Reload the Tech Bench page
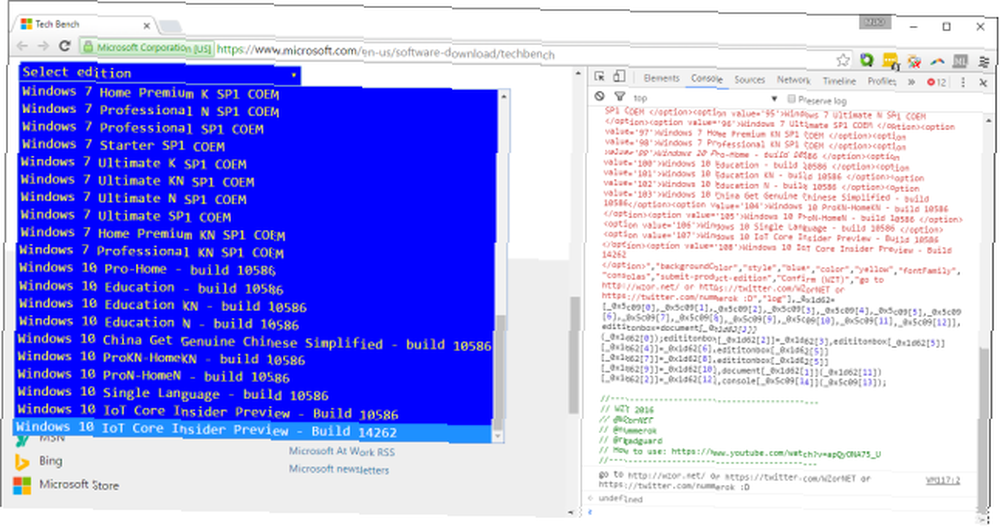Image resolution: width=1000 pixels, height=527 pixels. 64,45
